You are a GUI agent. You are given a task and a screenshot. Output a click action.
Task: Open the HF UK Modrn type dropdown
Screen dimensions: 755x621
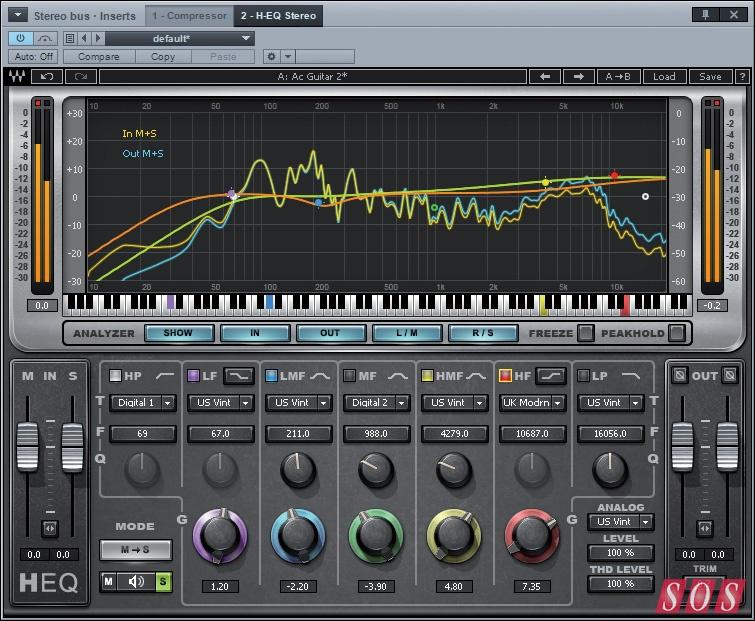coord(533,402)
